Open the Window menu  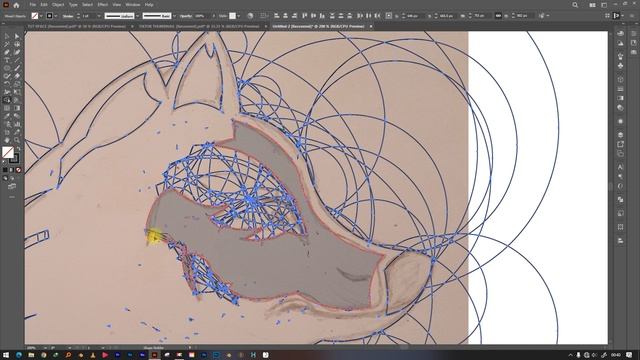[133, 5]
